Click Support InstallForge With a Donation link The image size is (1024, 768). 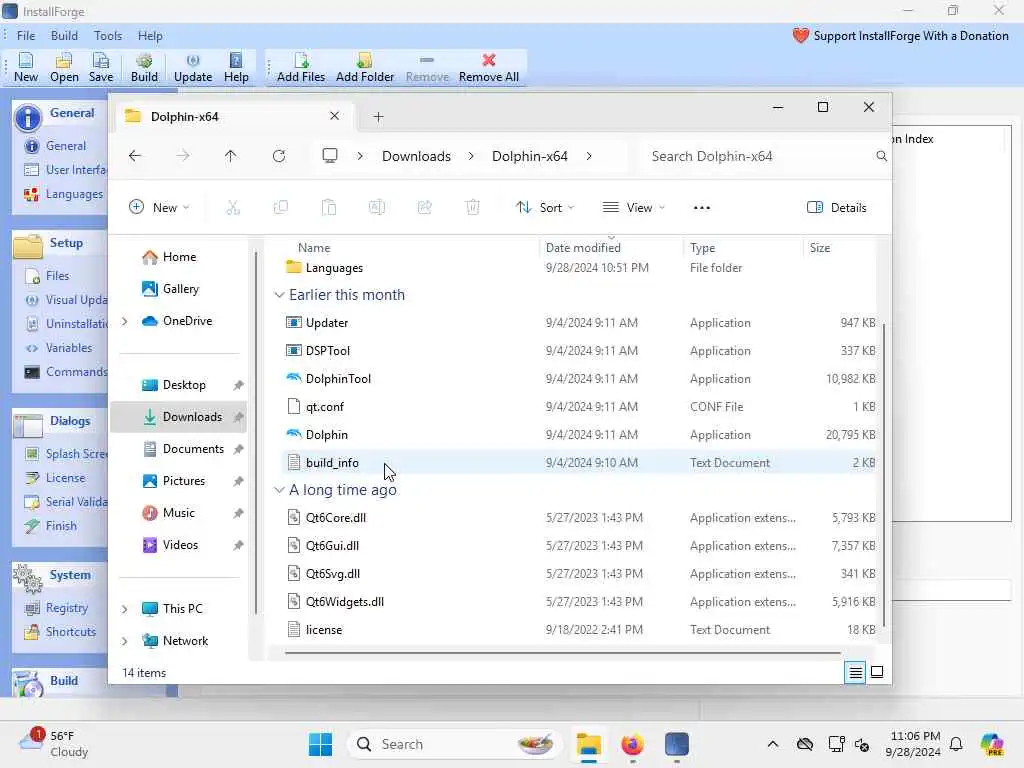coord(901,36)
